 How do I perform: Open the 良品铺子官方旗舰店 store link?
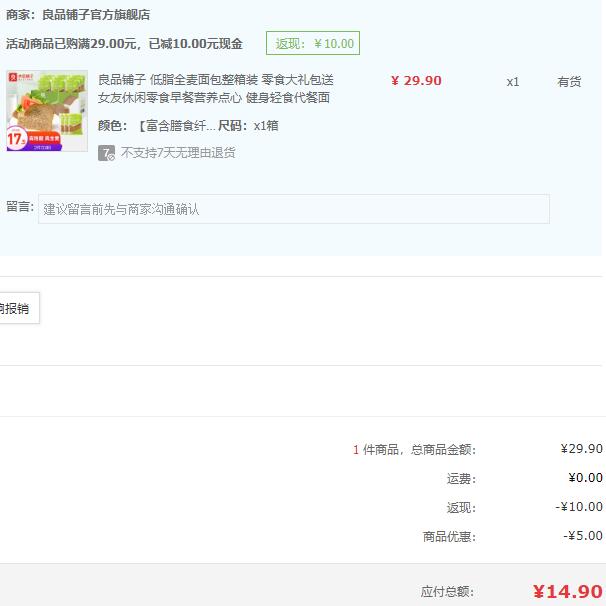(x=95, y=15)
